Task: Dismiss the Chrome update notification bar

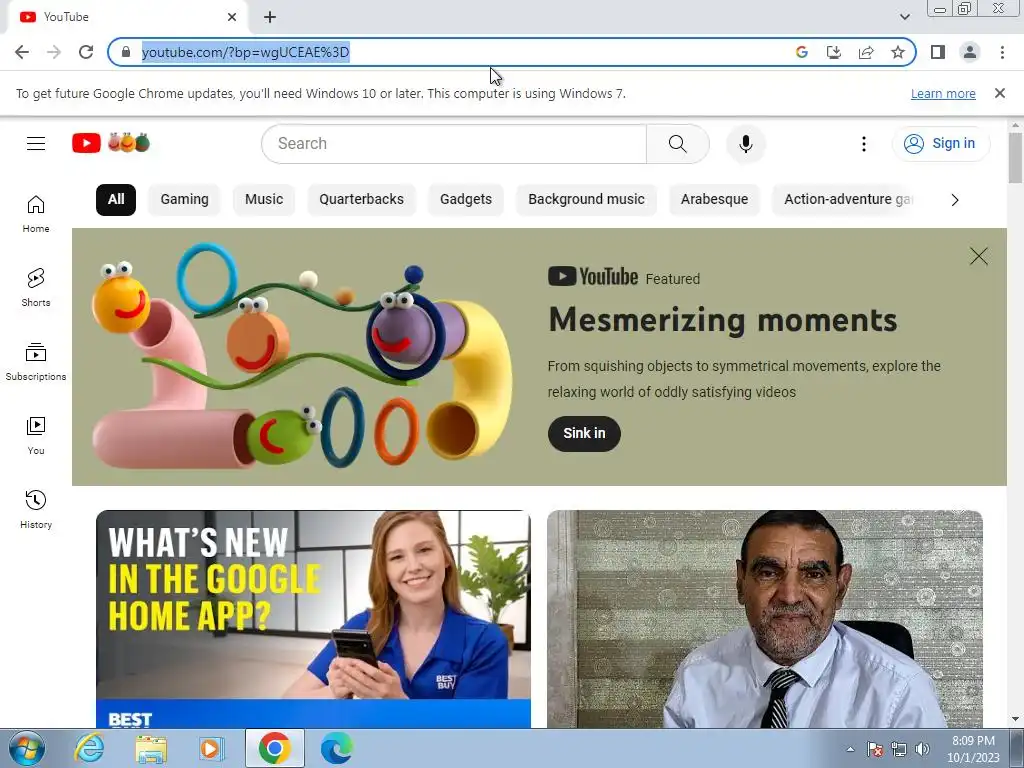Action: point(1000,93)
